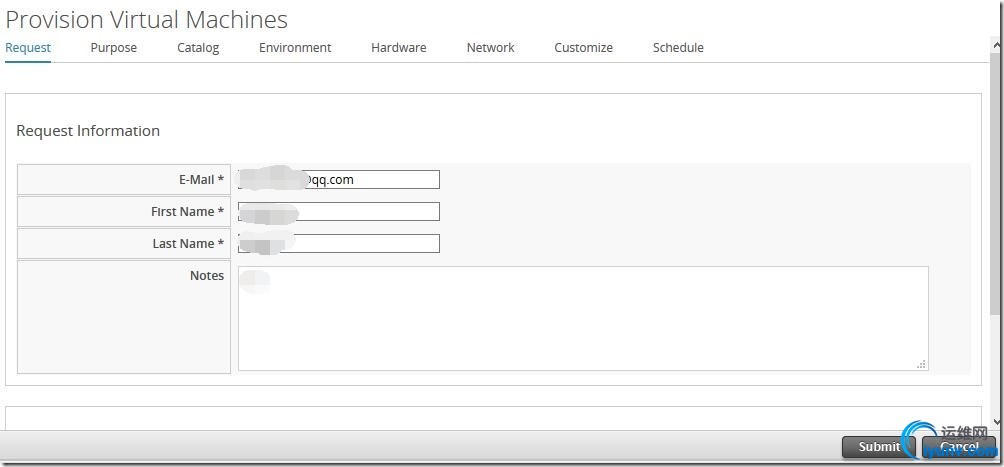Click the Last Name * label
The width and height of the screenshot is (1004, 467).
[x=188, y=244]
